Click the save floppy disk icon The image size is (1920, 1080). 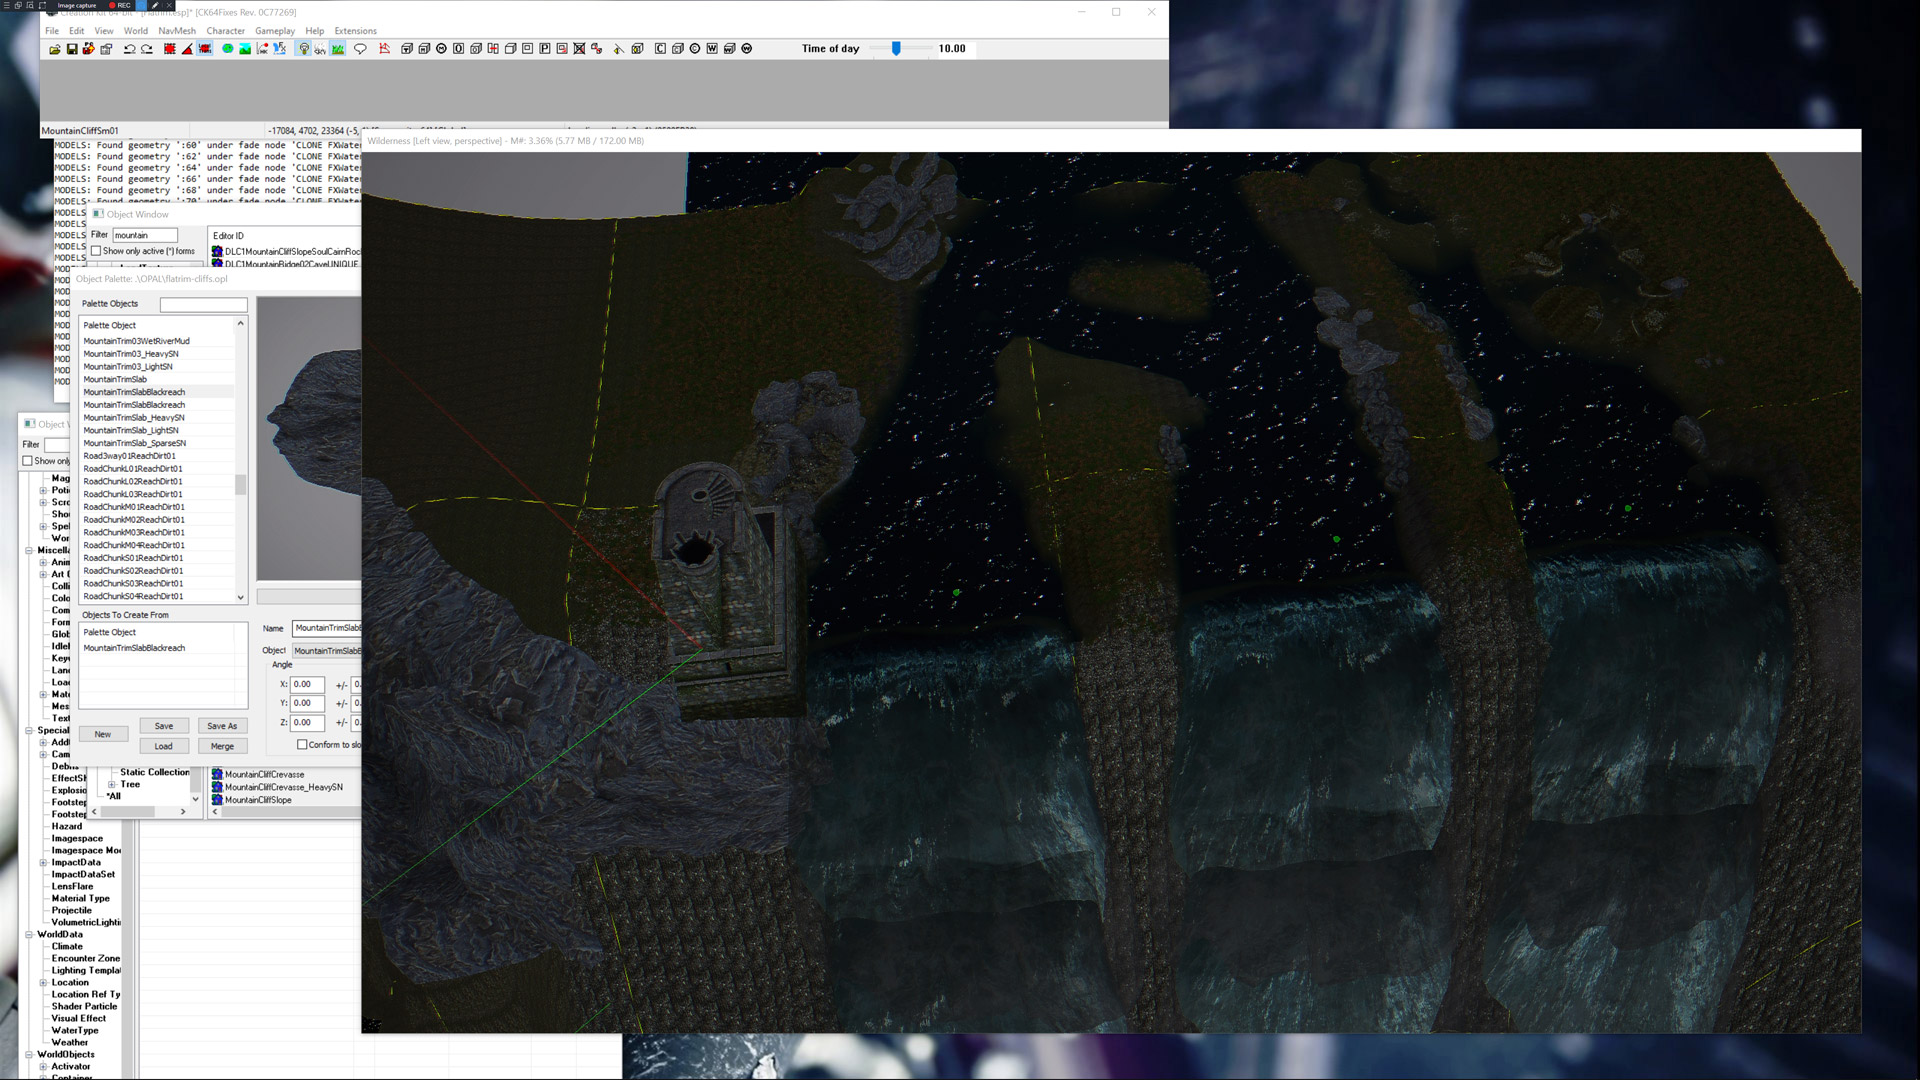click(x=72, y=49)
